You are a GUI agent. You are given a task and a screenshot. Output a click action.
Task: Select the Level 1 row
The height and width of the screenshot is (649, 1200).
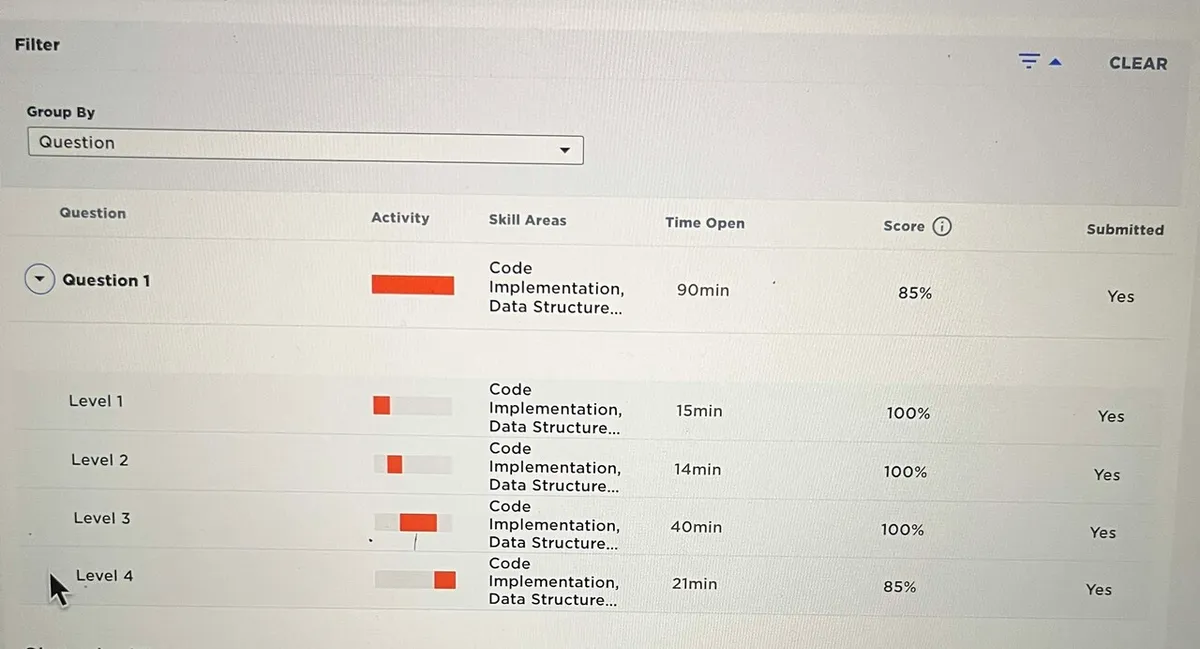pos(96,401)
